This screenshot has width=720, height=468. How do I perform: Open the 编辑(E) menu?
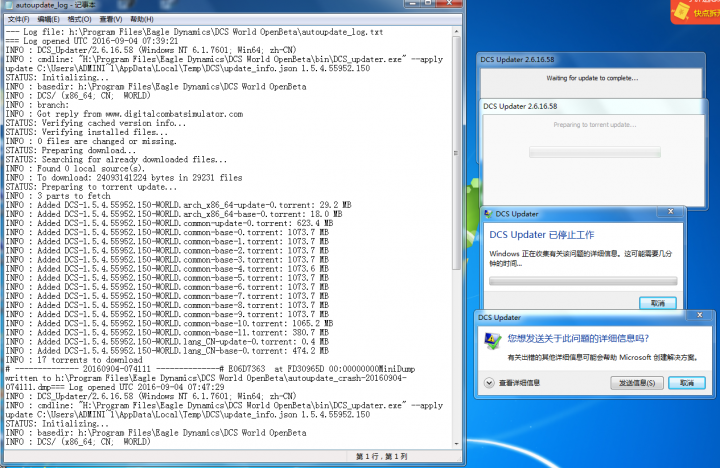(x=48, y=19)
